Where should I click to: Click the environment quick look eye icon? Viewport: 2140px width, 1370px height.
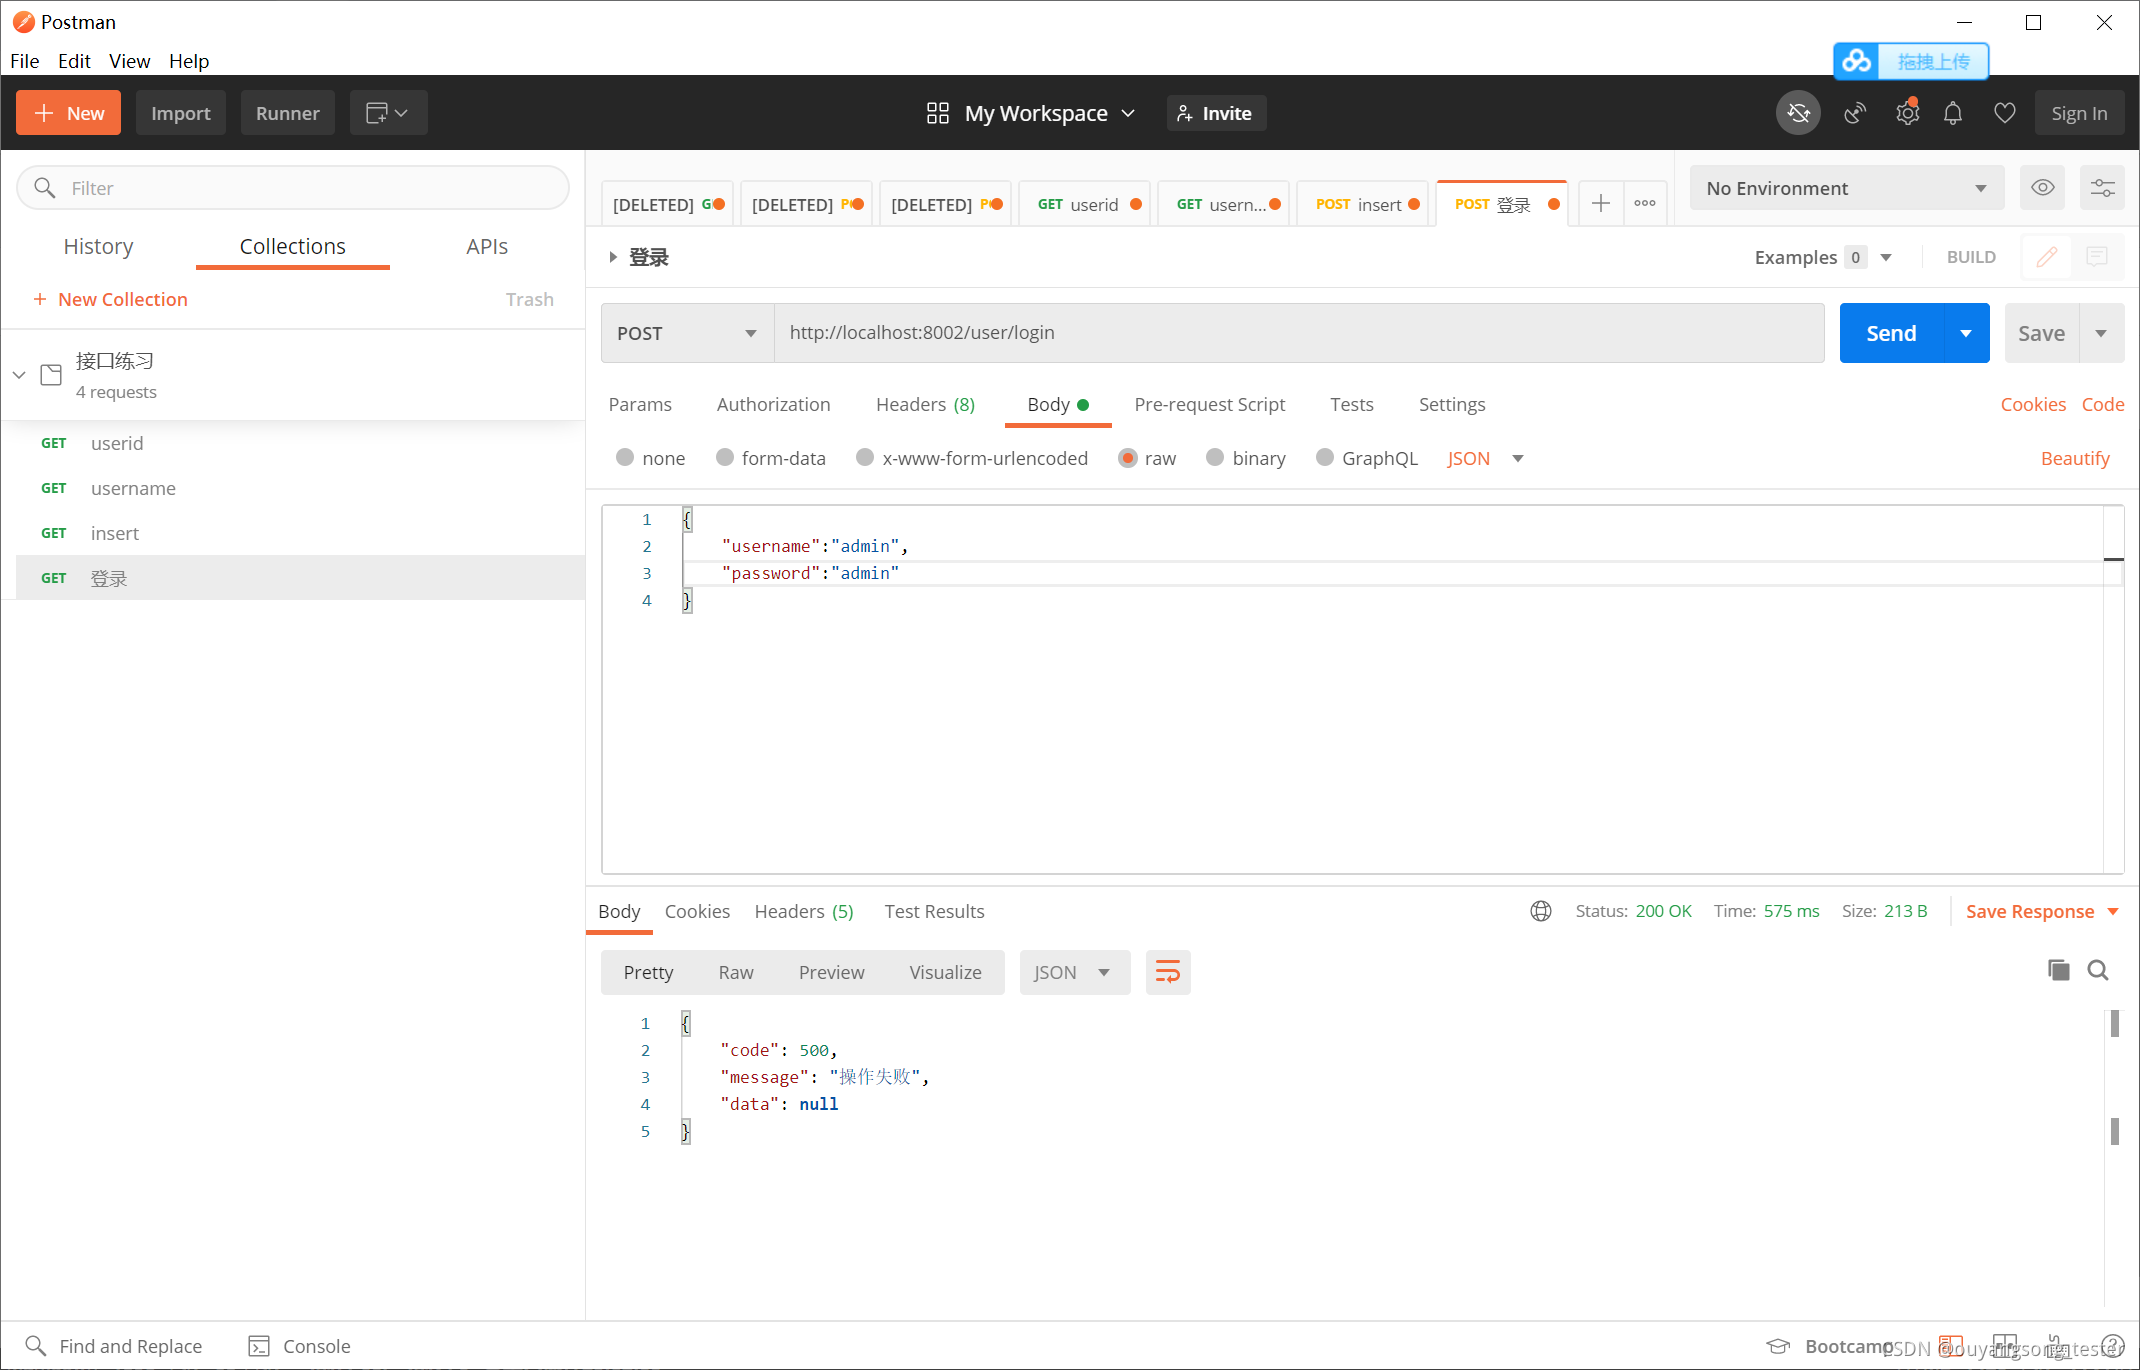pos(2042,188)
